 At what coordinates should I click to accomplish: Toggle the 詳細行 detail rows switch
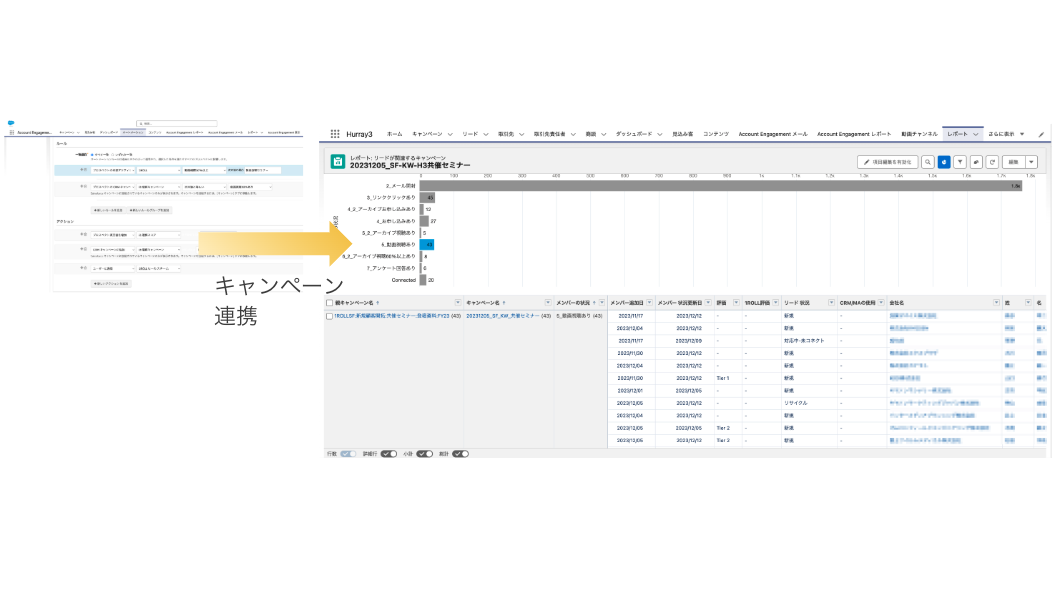389,453
